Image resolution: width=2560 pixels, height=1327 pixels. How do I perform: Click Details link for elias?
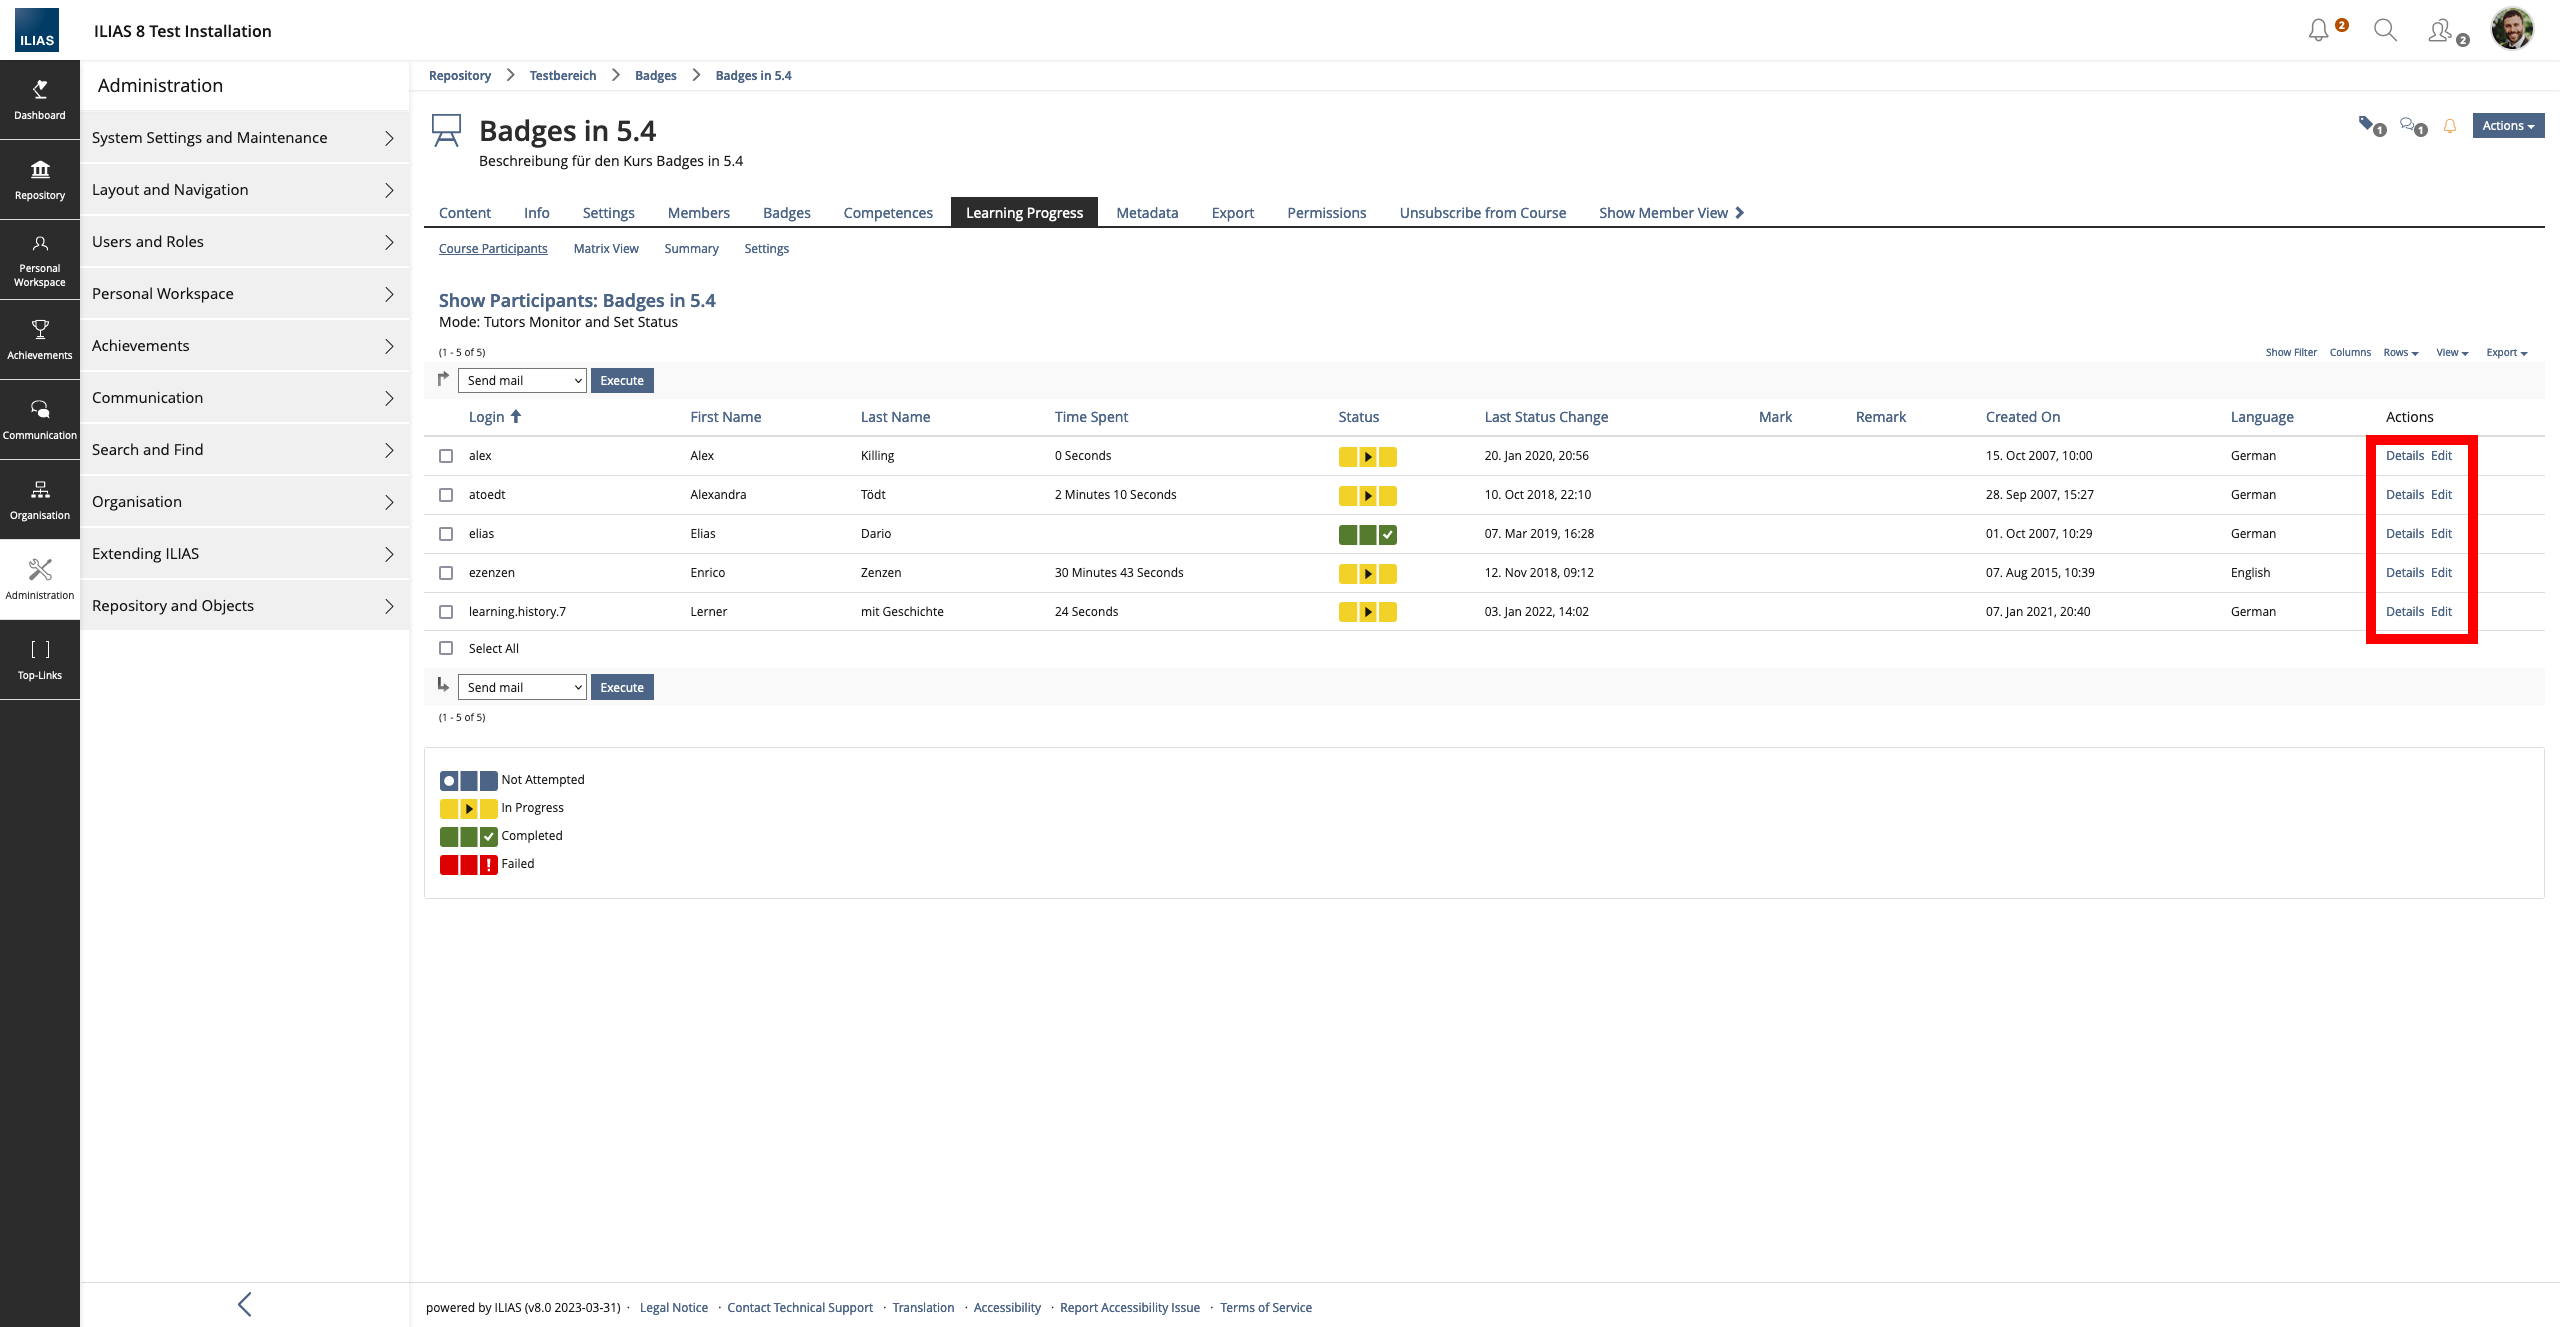pyautogui.click(x=2404, y=533)
